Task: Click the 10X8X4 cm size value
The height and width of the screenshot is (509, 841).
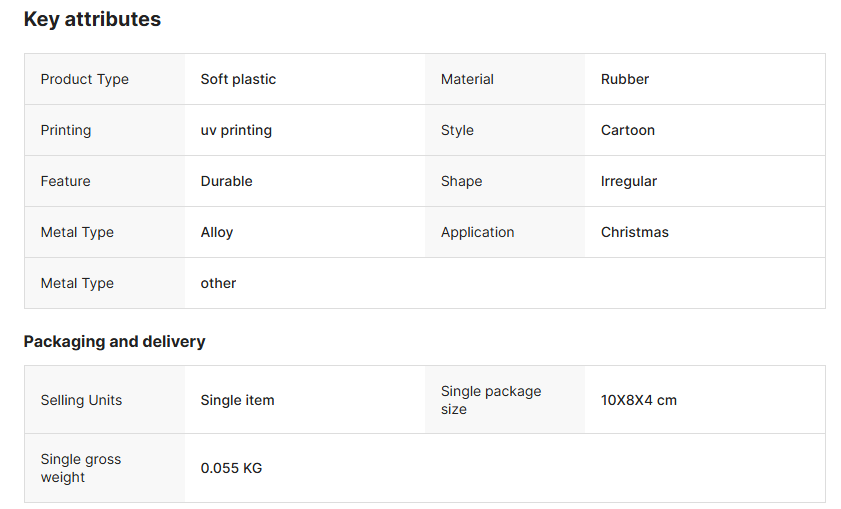Action: point(639,400)
